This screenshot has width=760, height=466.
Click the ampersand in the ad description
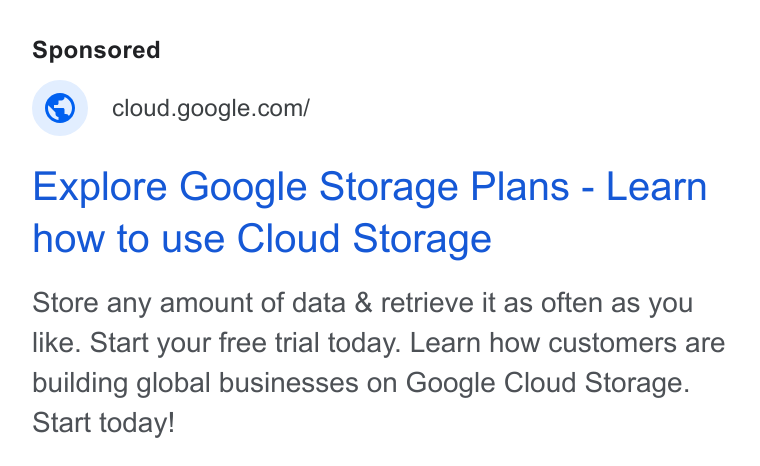tap(364, 303)
